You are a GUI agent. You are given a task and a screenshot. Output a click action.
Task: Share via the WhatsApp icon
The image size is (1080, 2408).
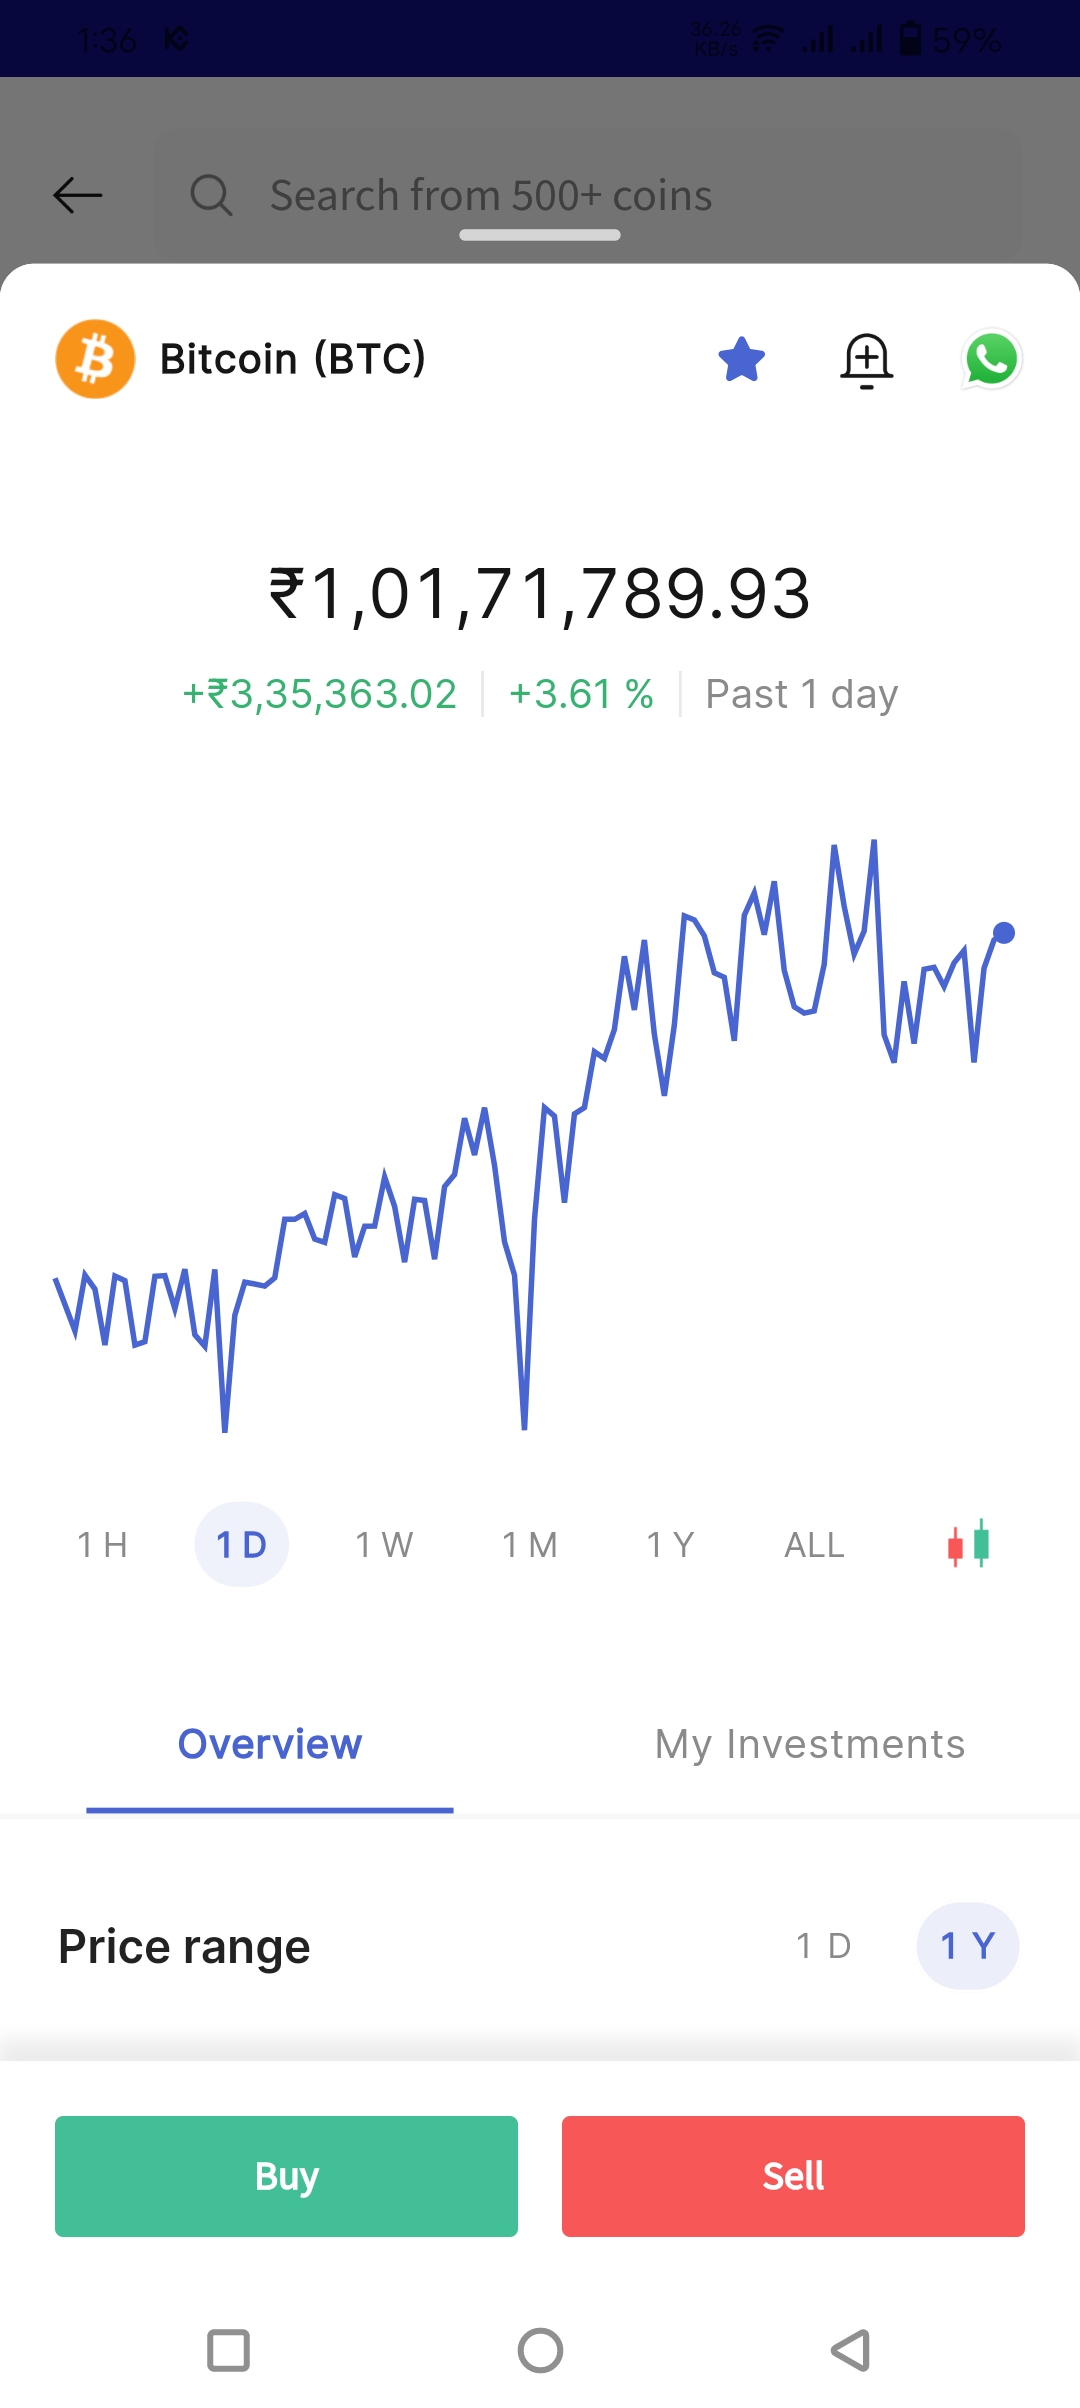991,359
